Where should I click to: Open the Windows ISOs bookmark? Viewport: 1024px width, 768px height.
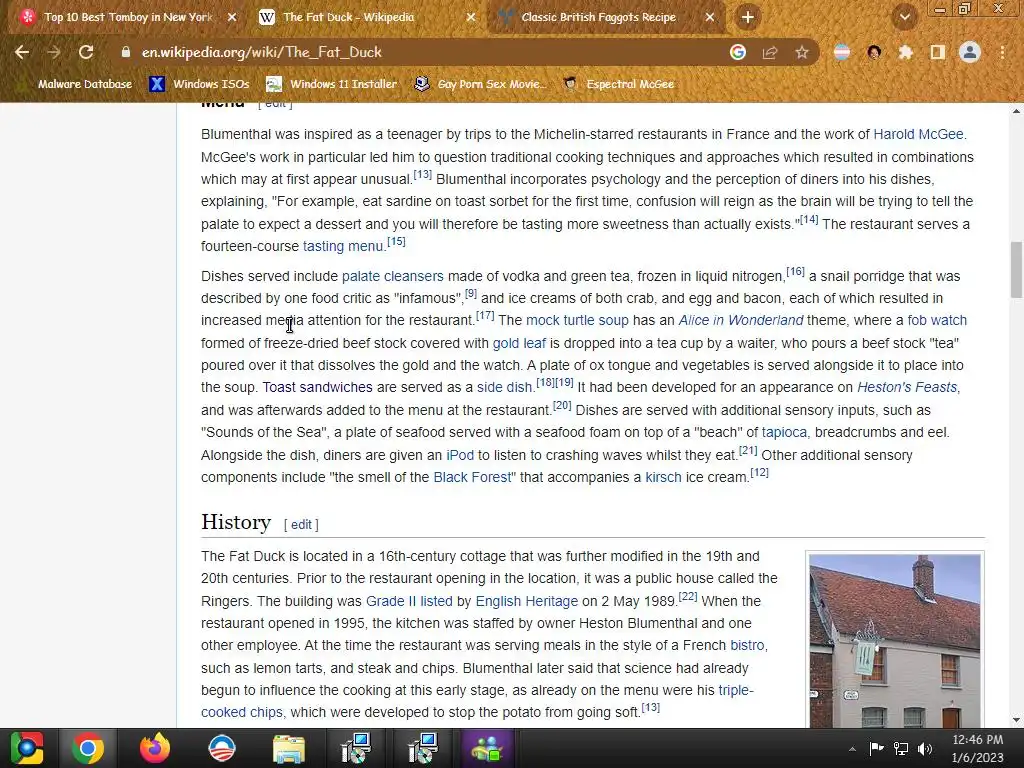200,84
